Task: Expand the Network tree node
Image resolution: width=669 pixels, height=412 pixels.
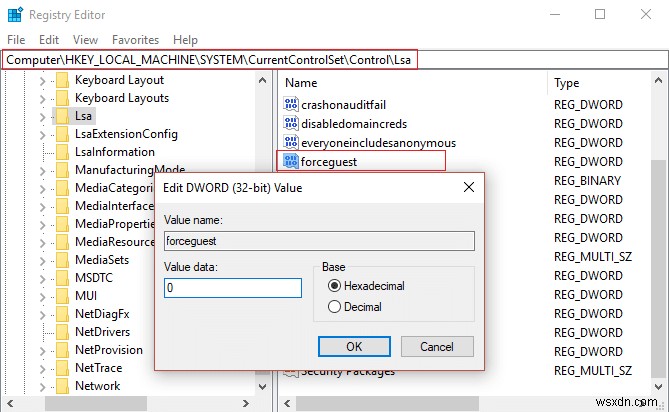Action: pos(42,386)
